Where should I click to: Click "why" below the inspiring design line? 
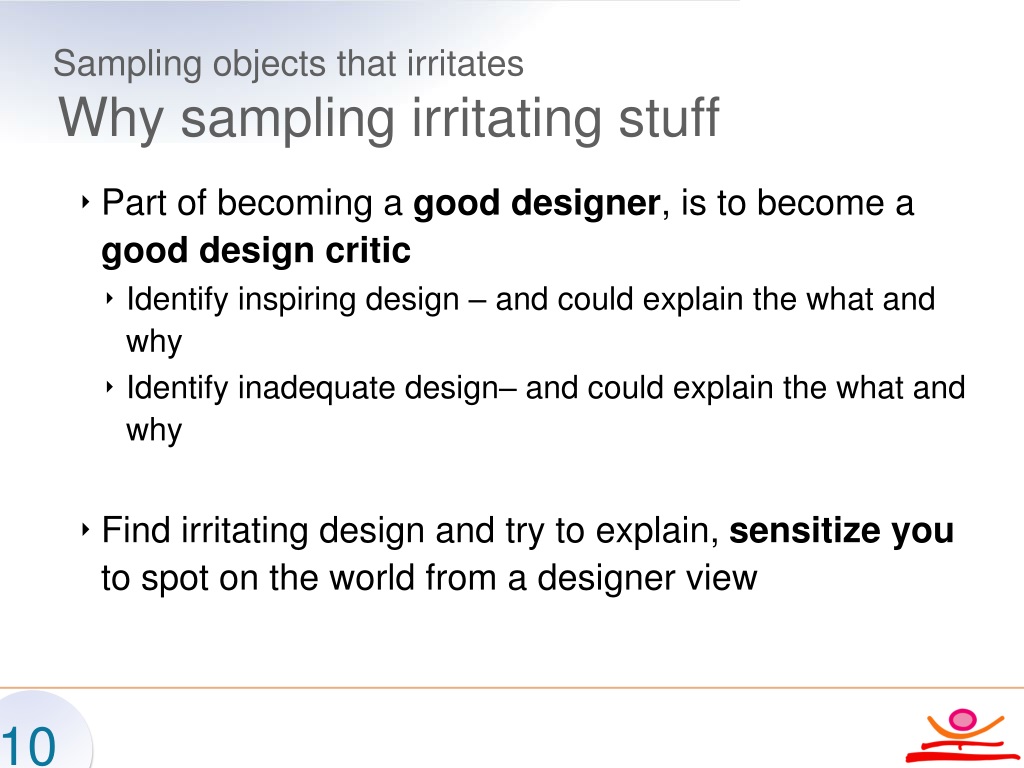[154, 343]
